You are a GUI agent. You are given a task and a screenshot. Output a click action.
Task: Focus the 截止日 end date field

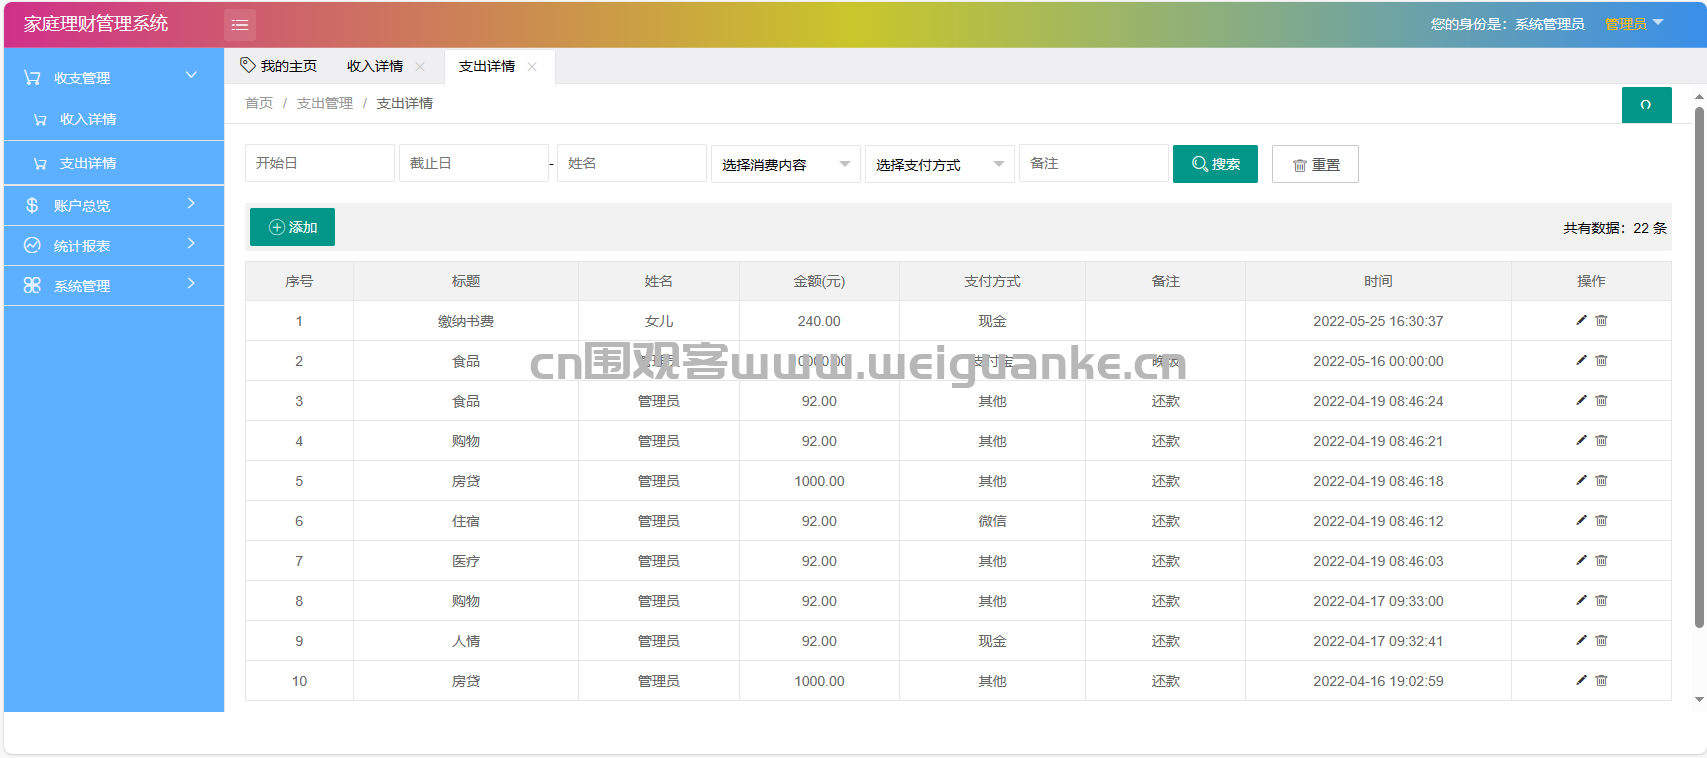(474, 163)
